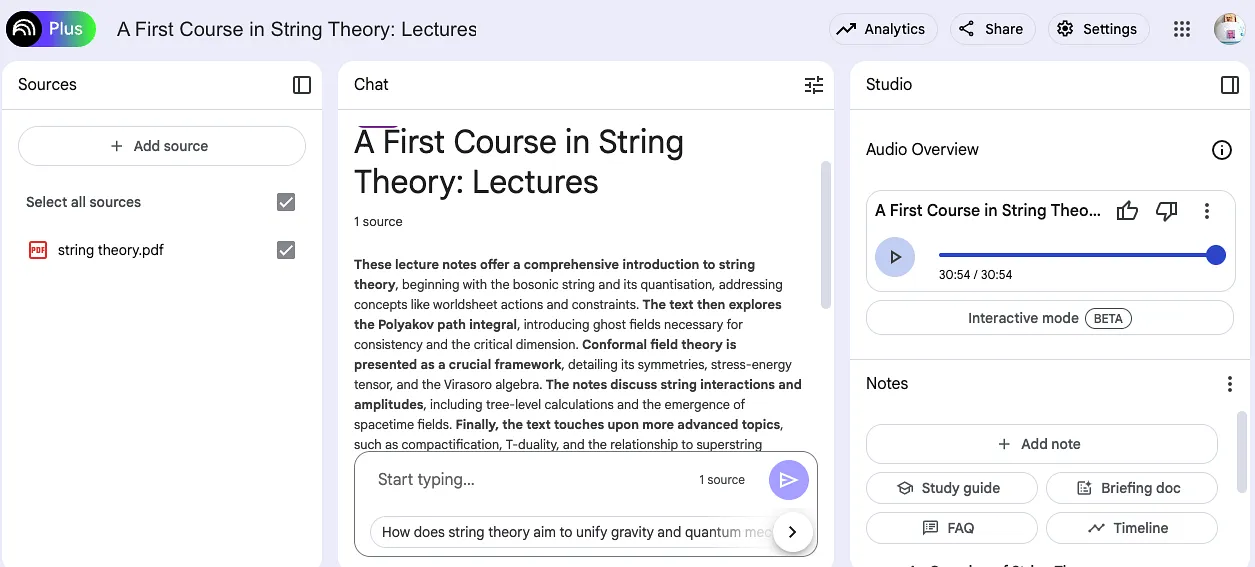
Task: Send the chat message
Action: tap(789, 480)
